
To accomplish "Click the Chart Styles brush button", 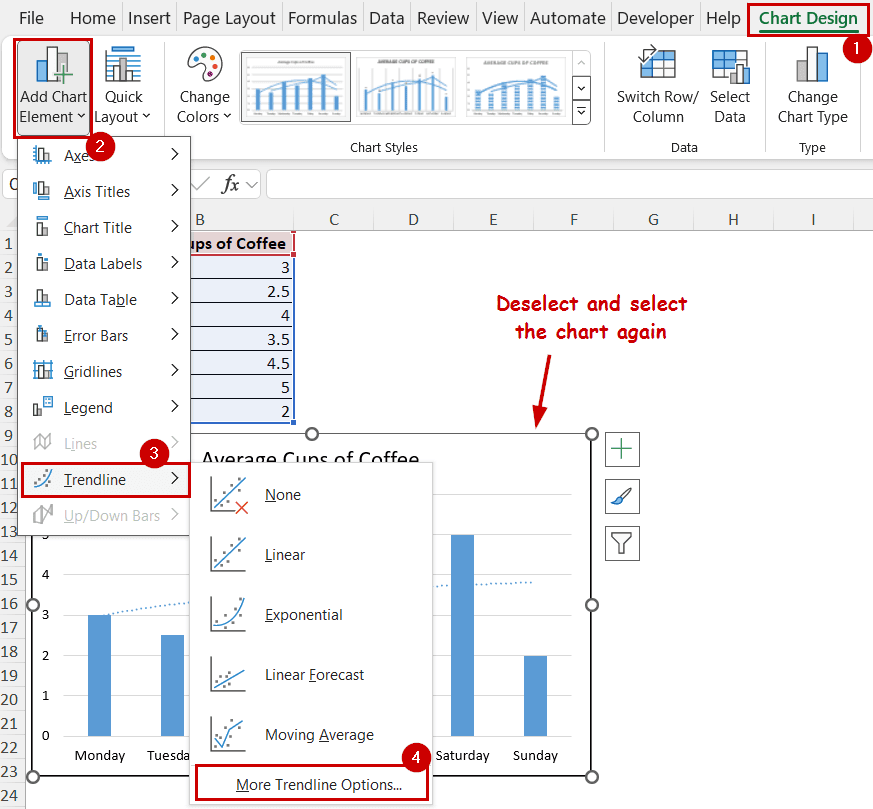I will [622, 496].
